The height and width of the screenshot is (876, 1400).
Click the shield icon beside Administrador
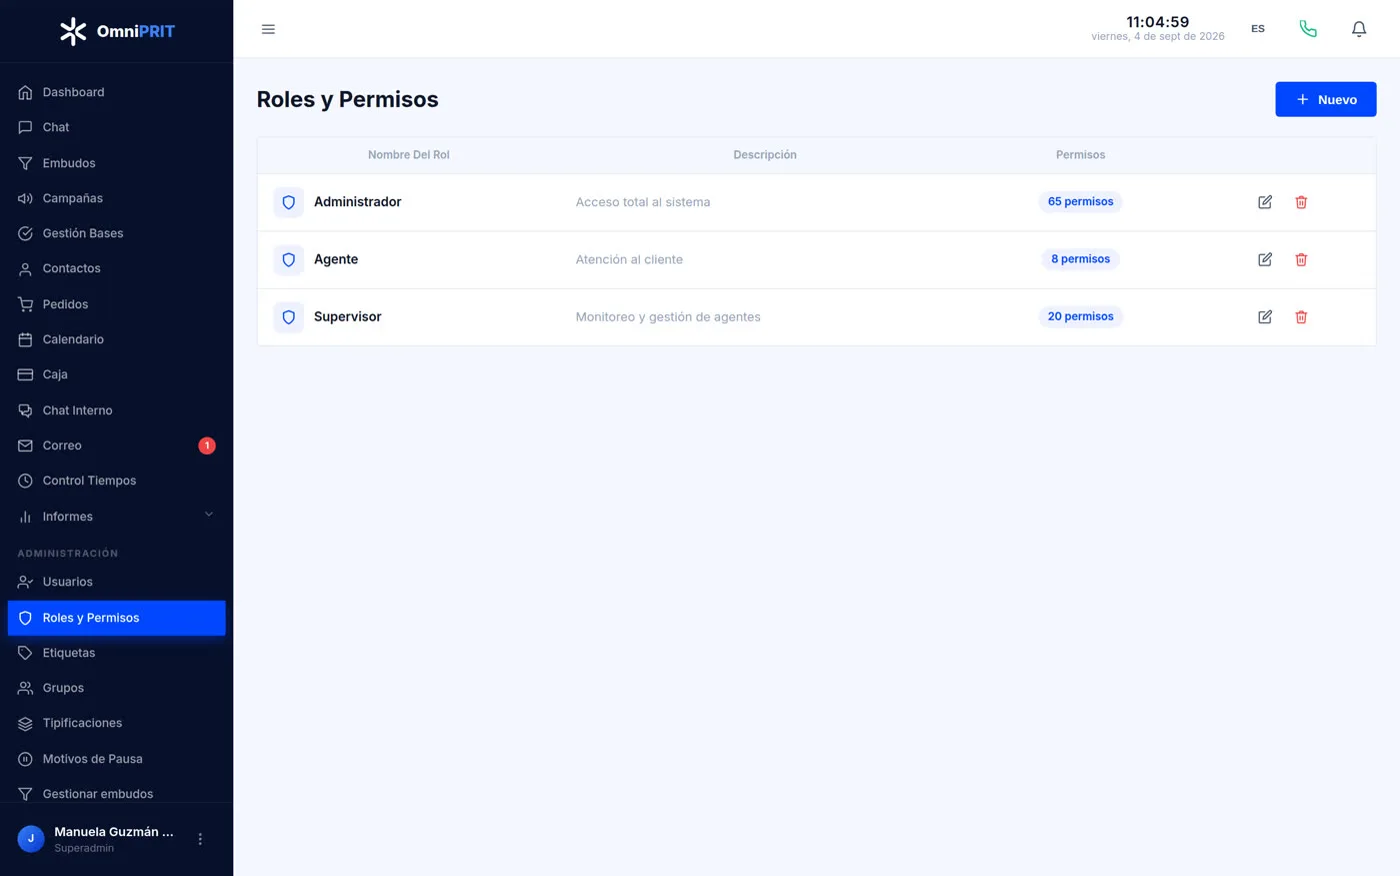[x=289, y=202]
